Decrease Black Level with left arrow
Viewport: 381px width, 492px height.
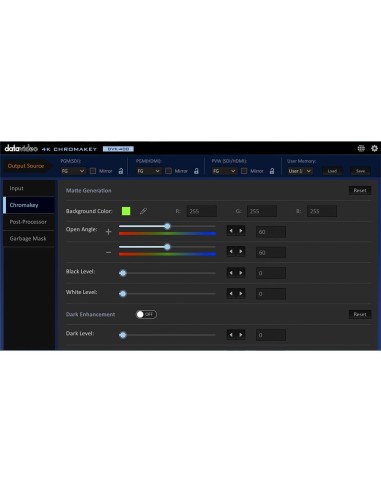[231, 273]
